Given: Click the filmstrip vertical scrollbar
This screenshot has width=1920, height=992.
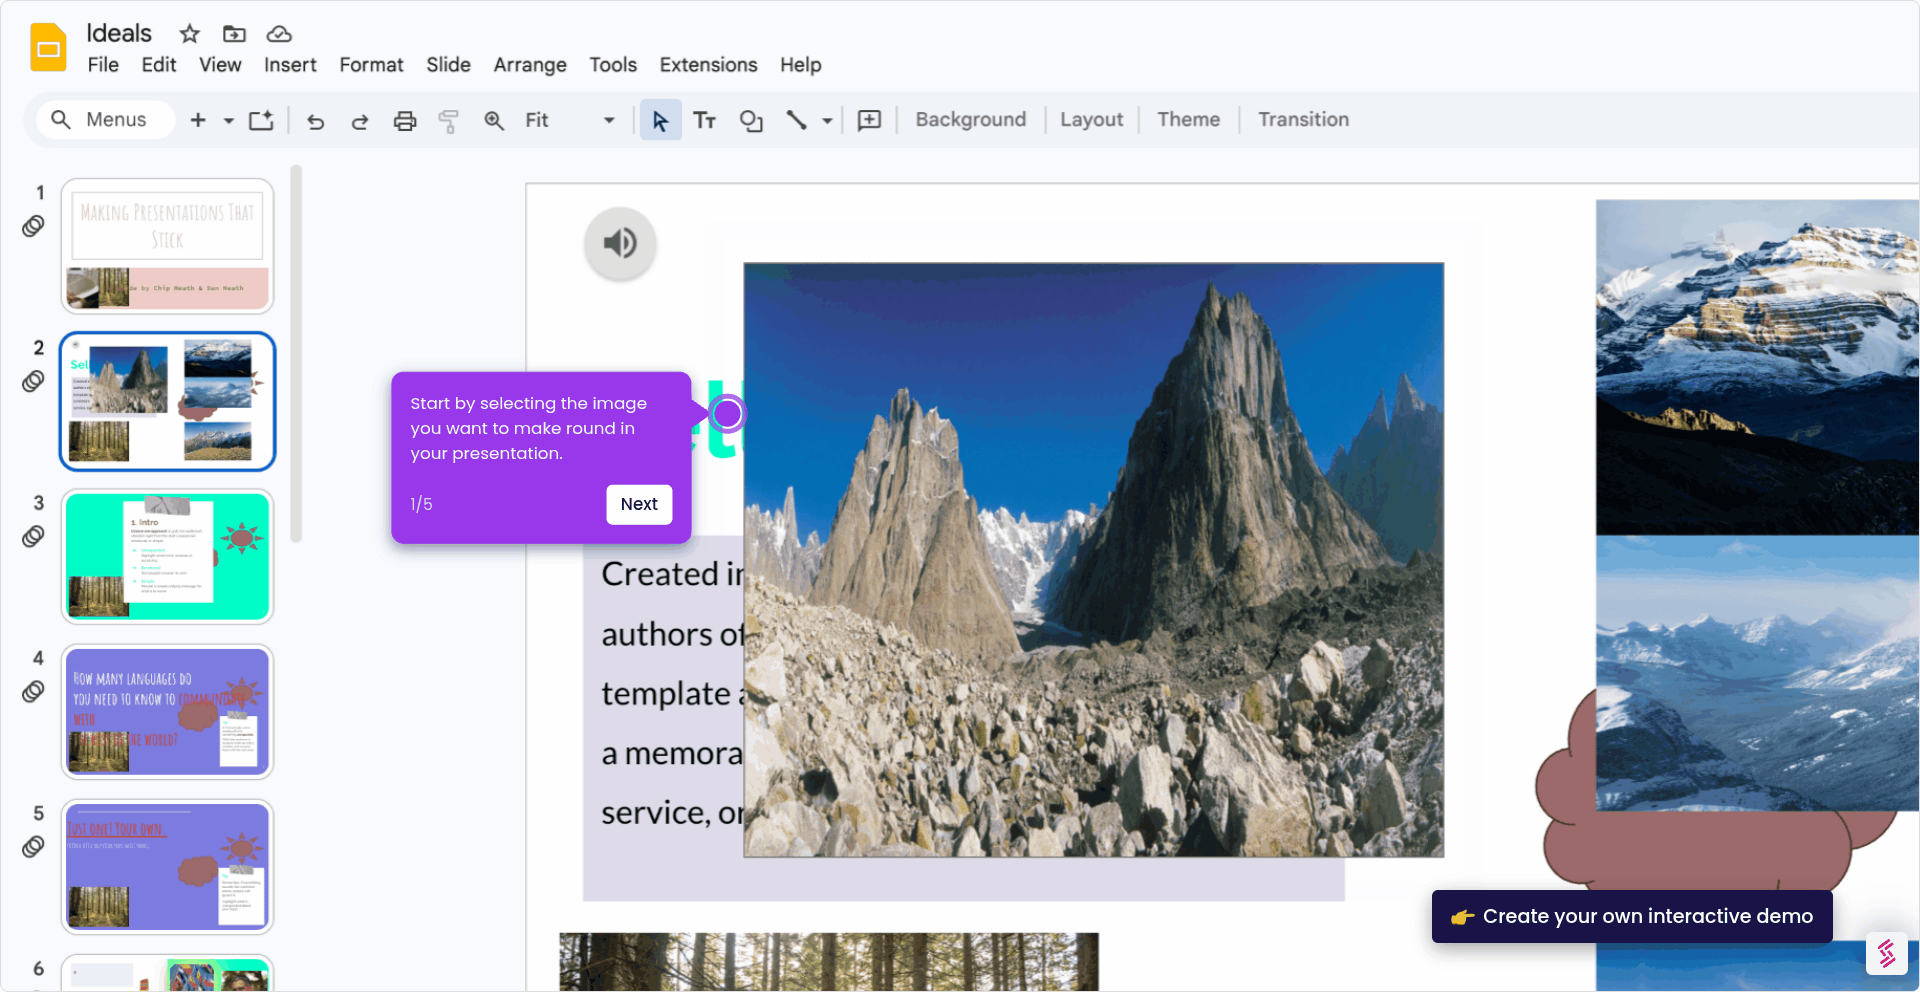Looking at the screenshot, I should [296, 354].
